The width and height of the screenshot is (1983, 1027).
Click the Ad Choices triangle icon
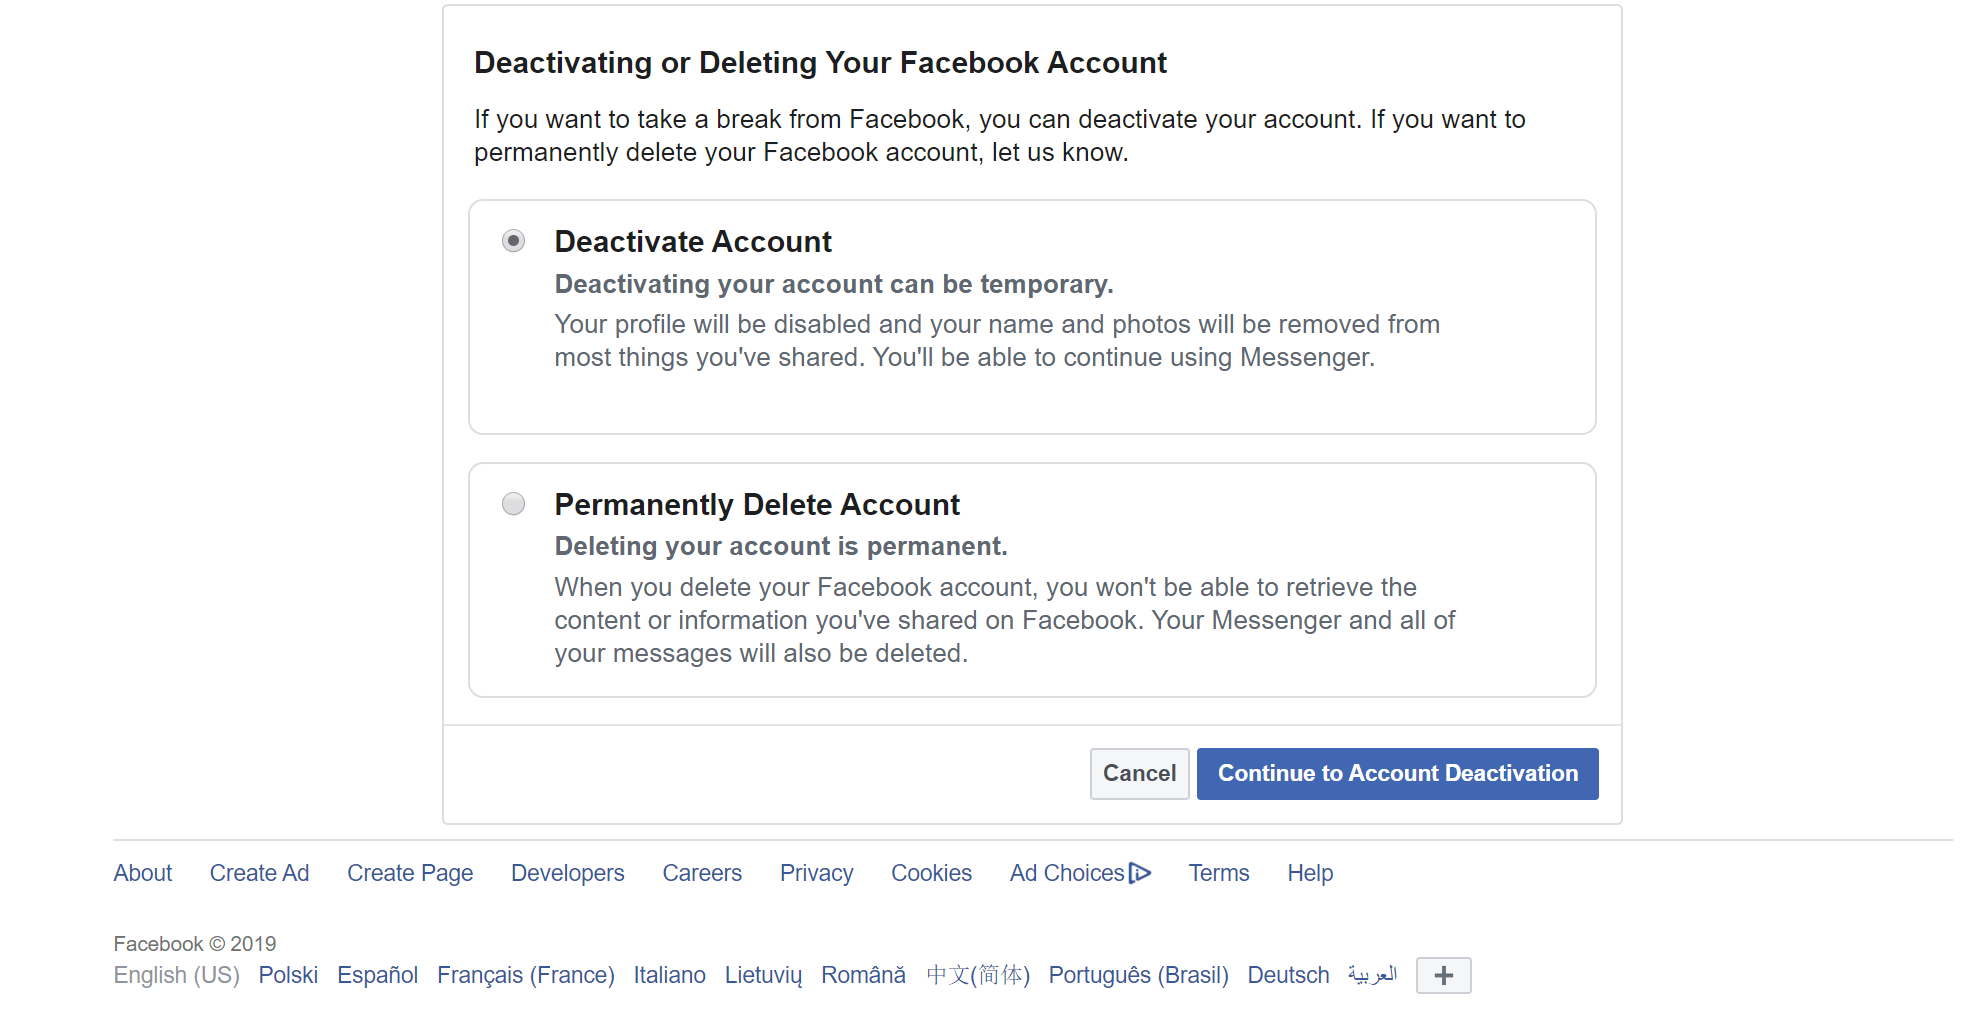pyautogui.click(x=1140, y=873)
